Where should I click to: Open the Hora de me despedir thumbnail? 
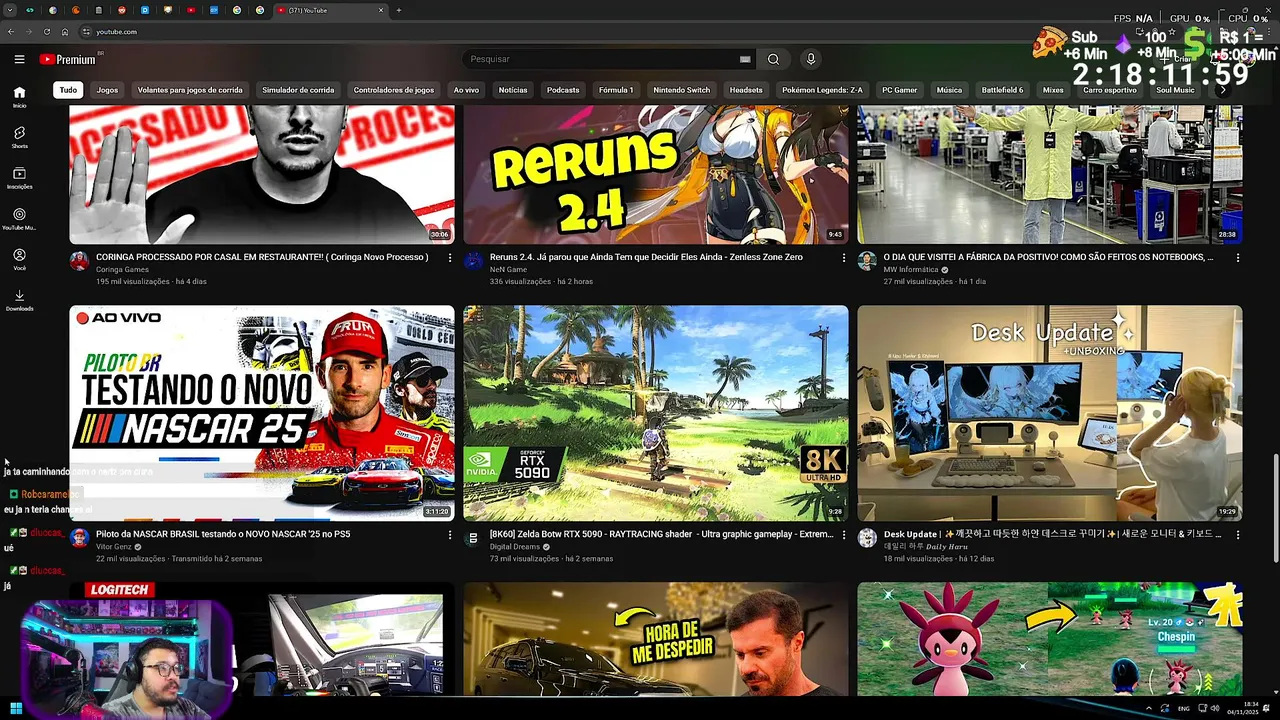[656, 639]
